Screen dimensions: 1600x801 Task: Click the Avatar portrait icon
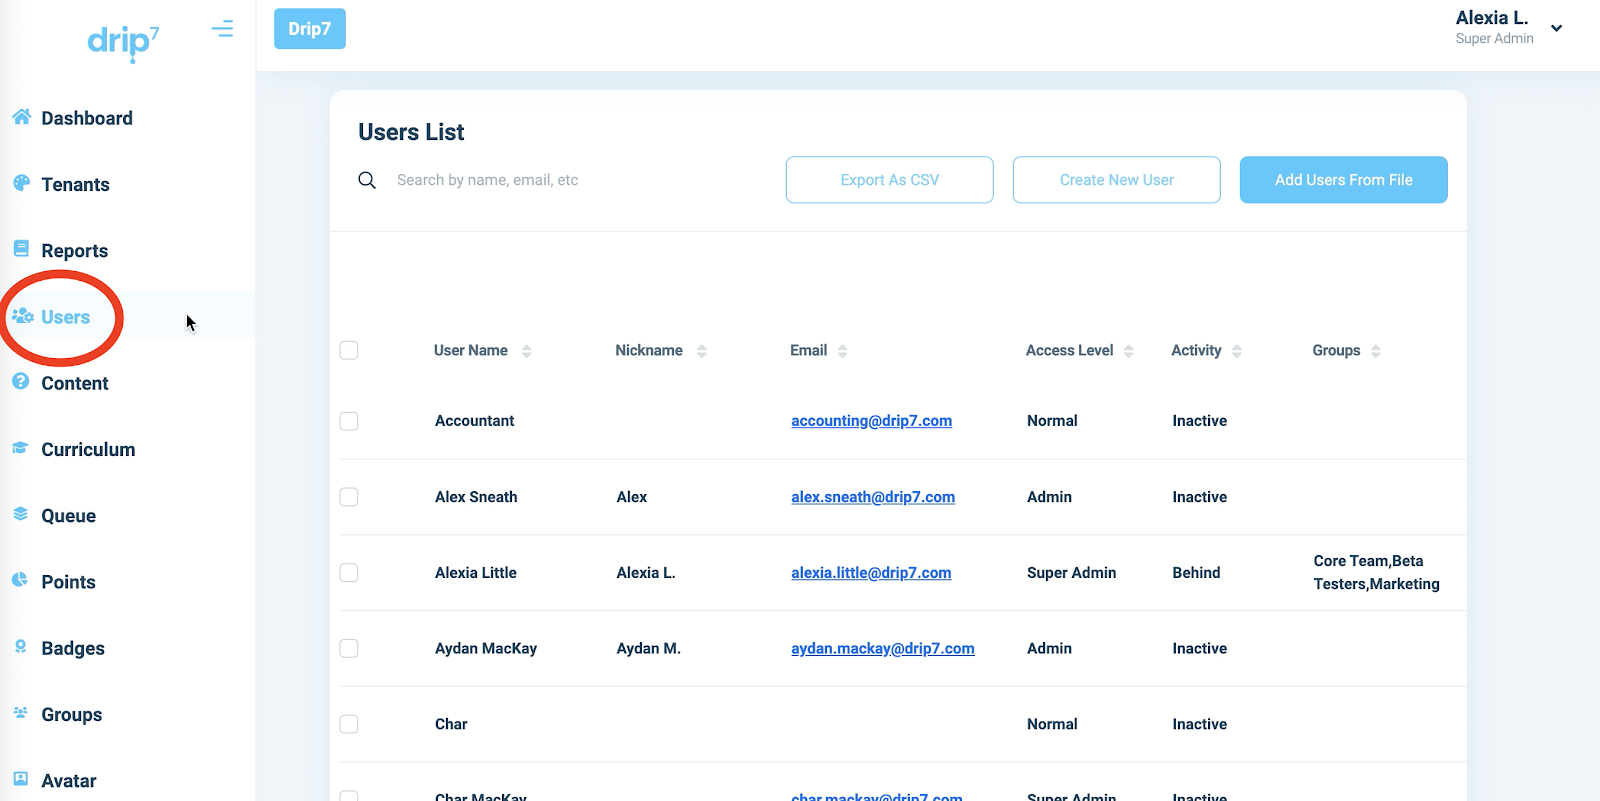click(x=21, y=779)
